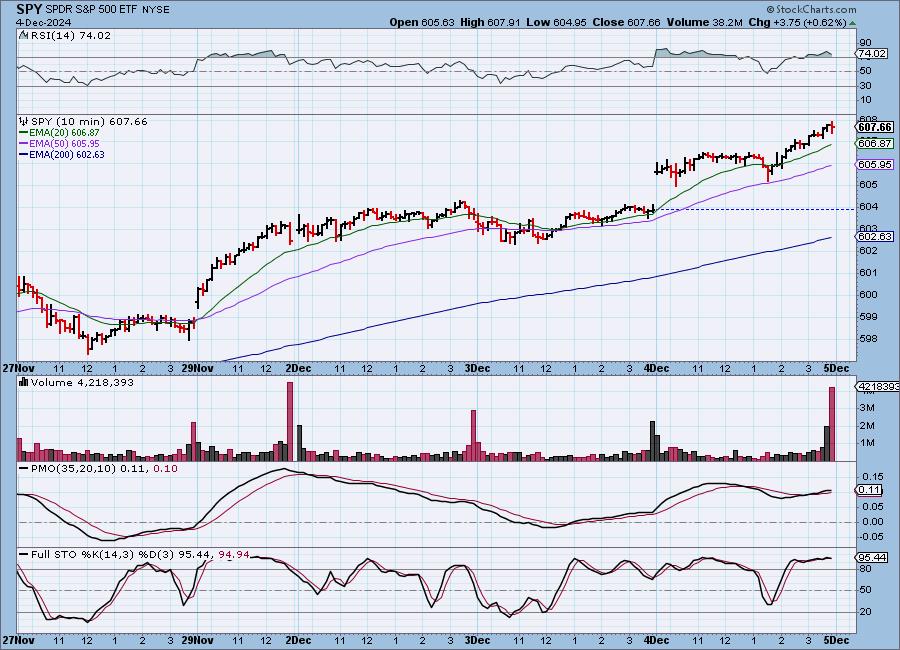
Task: Click the 605.95 EMA price tag
Action: coord(875,164)
